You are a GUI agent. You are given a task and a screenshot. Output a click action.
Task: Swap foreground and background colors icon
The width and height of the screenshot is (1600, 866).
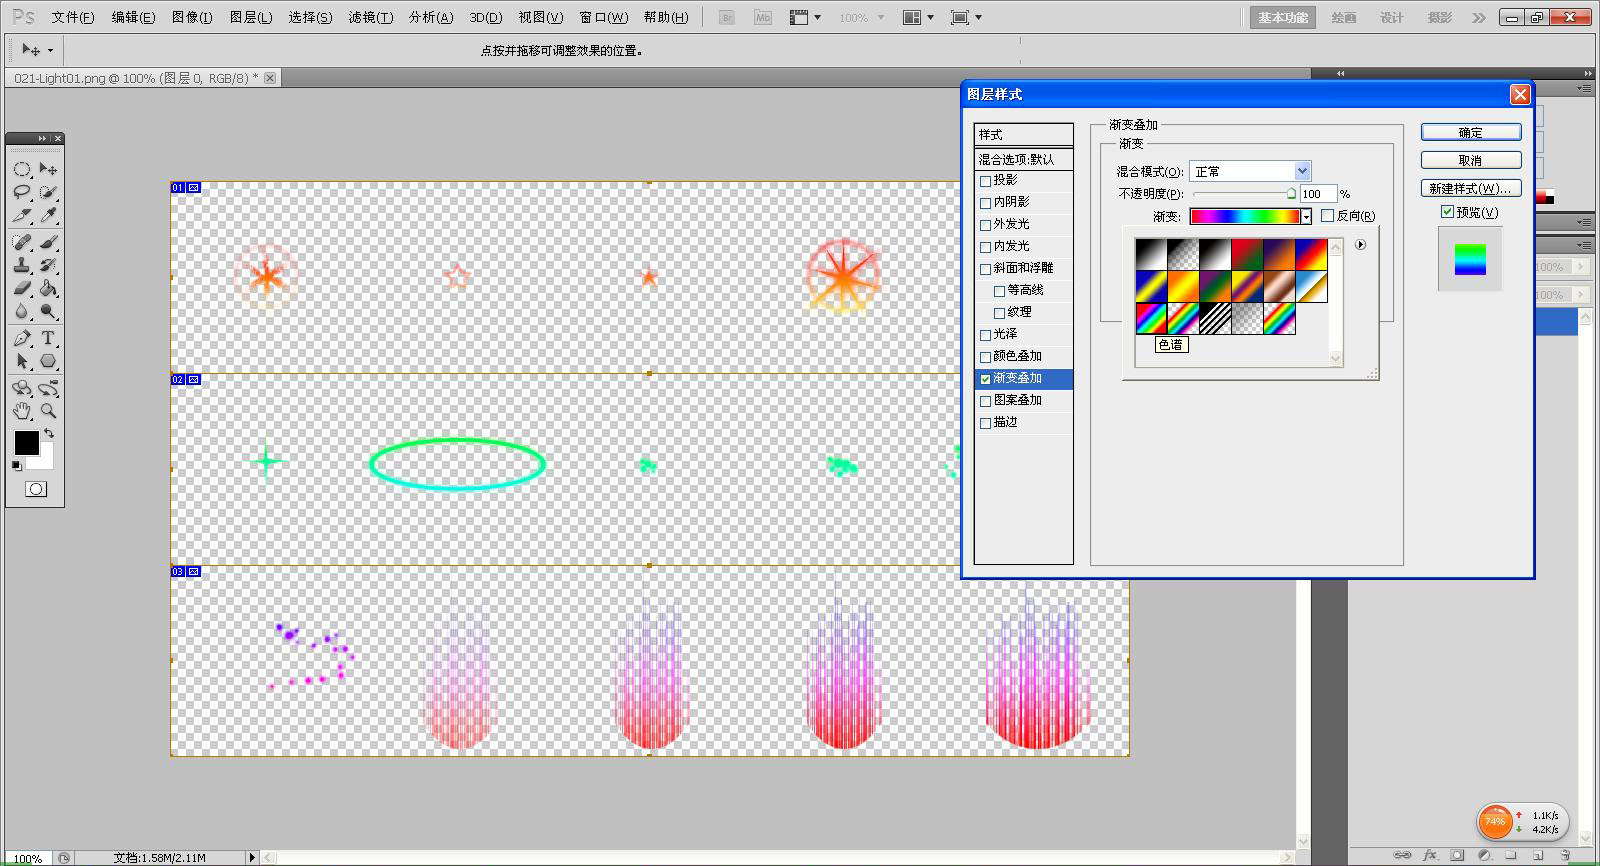pyautogui.click(x=48, y=434)
